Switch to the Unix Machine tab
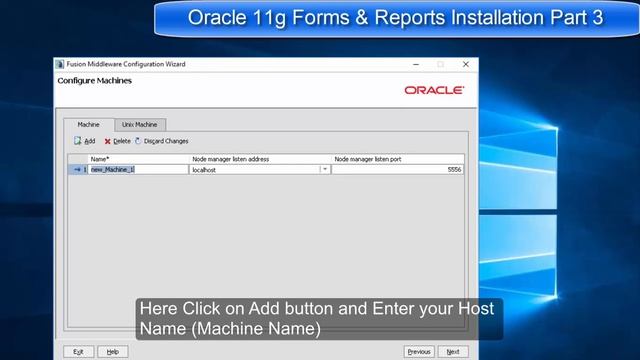The width and height of the screenshot is (640, 360). [x=140, y=124]
